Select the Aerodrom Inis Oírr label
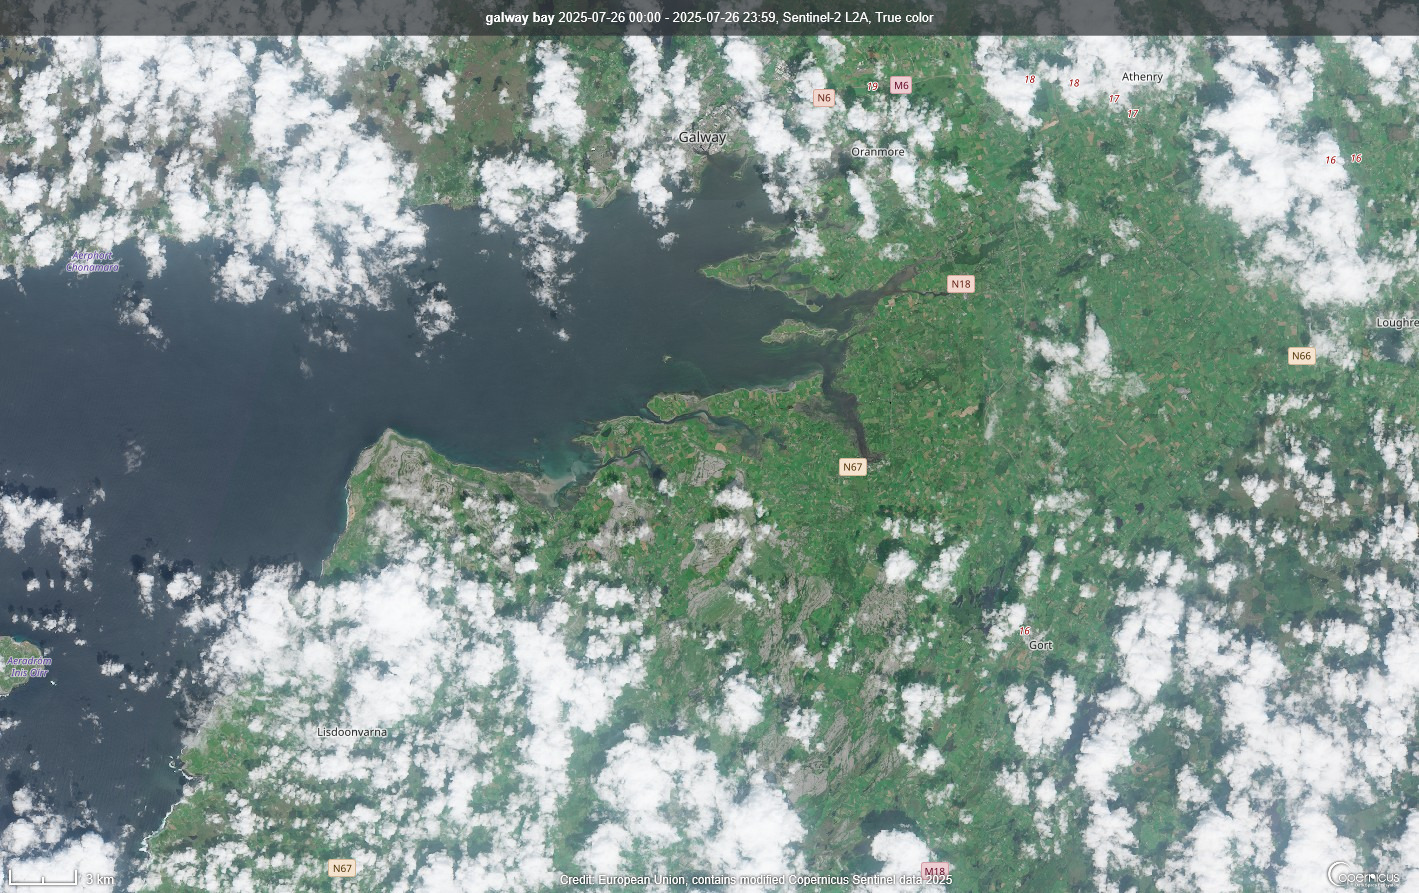The width and height of the screenshot is (1419, 893). coord(28,667)
